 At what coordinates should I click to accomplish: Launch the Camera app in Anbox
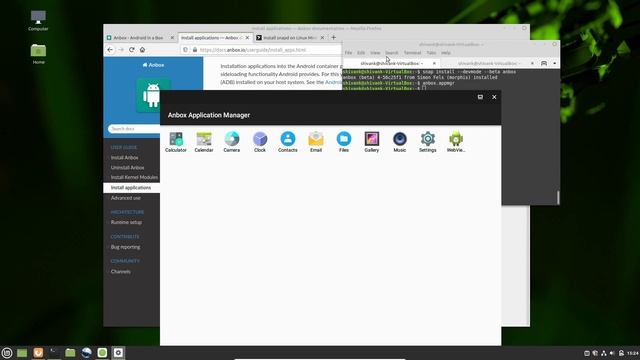[x=232, y=142]
